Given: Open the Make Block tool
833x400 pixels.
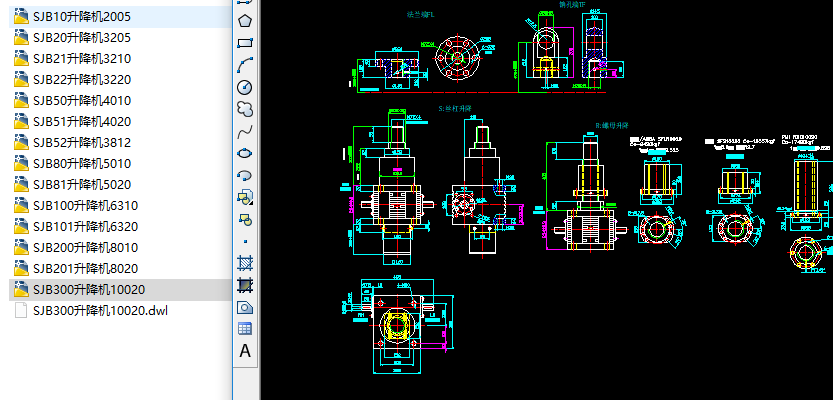Looking at the screenshot, I should click(245, 219).
